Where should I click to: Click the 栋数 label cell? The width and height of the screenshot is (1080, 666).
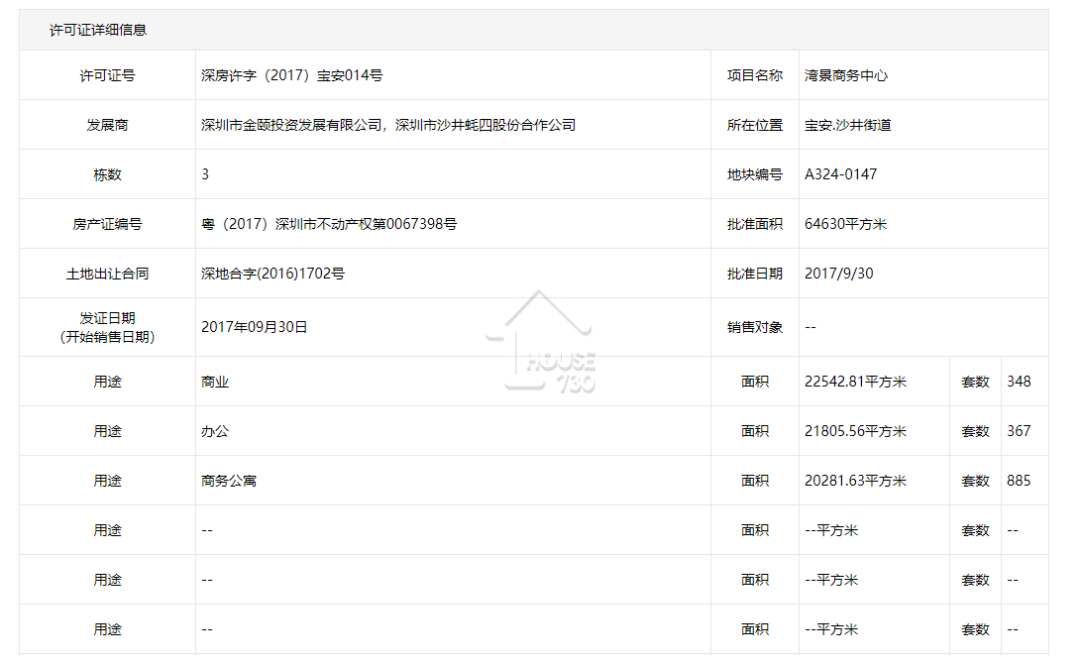pyautogui.click(x=107, y=175)
